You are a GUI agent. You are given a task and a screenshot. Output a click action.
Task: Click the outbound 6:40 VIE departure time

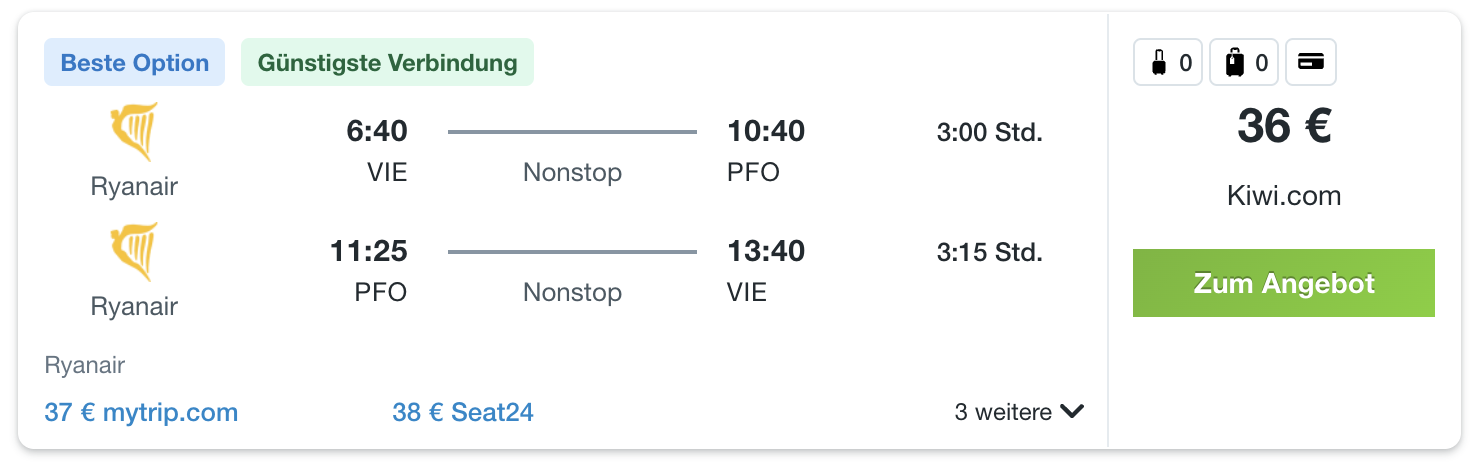coord(377,131)
